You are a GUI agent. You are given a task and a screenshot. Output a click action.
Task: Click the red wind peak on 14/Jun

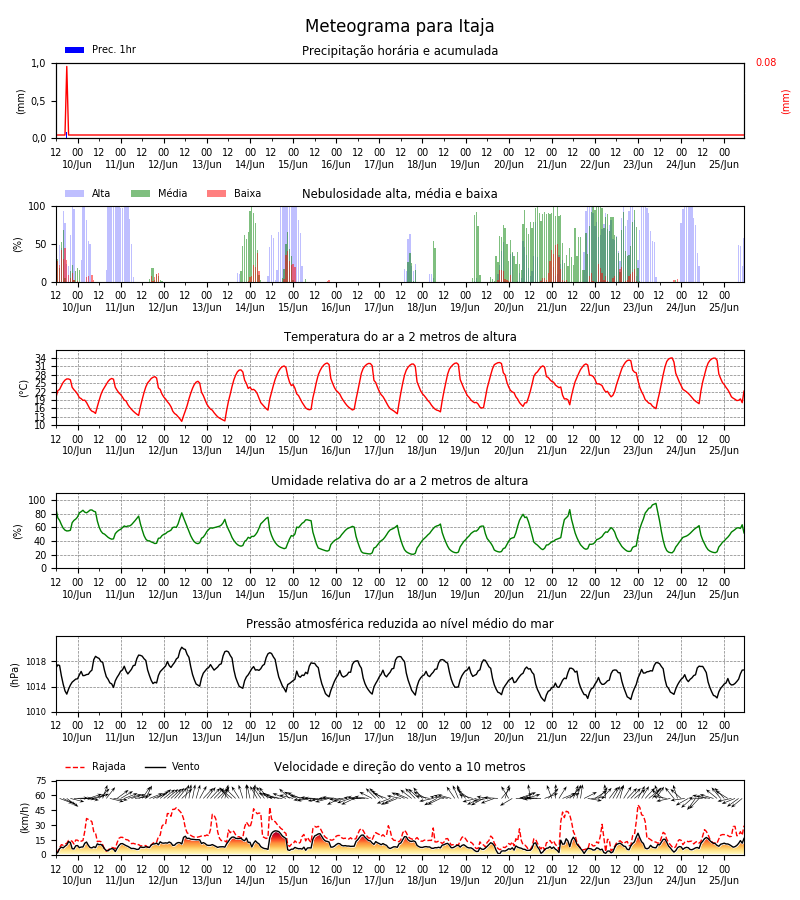point(278,839)
